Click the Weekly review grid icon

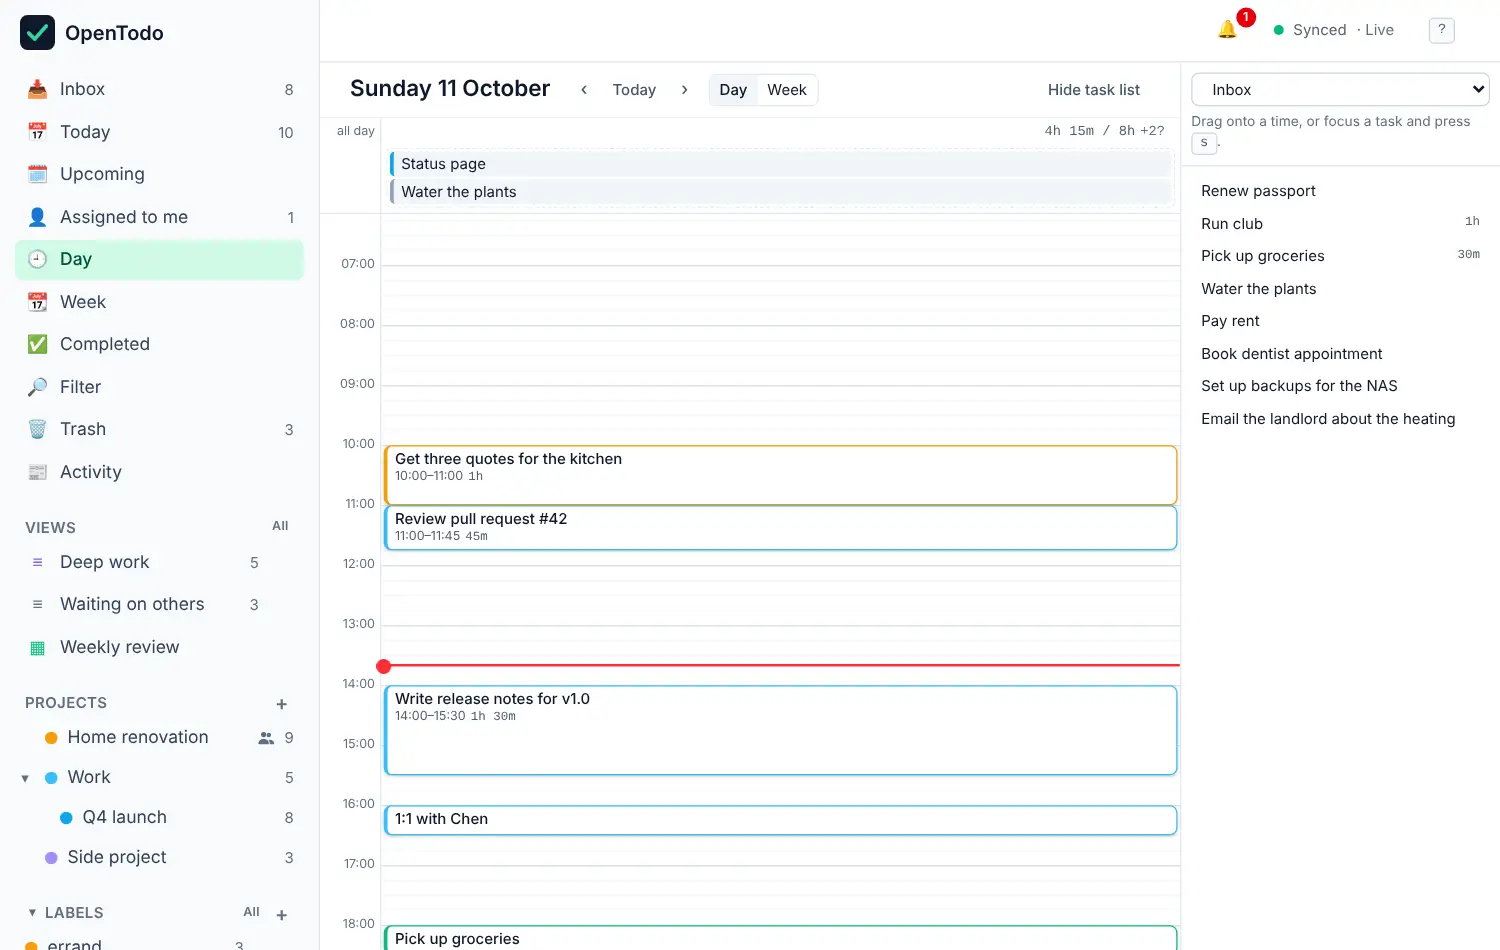point(37,647)
